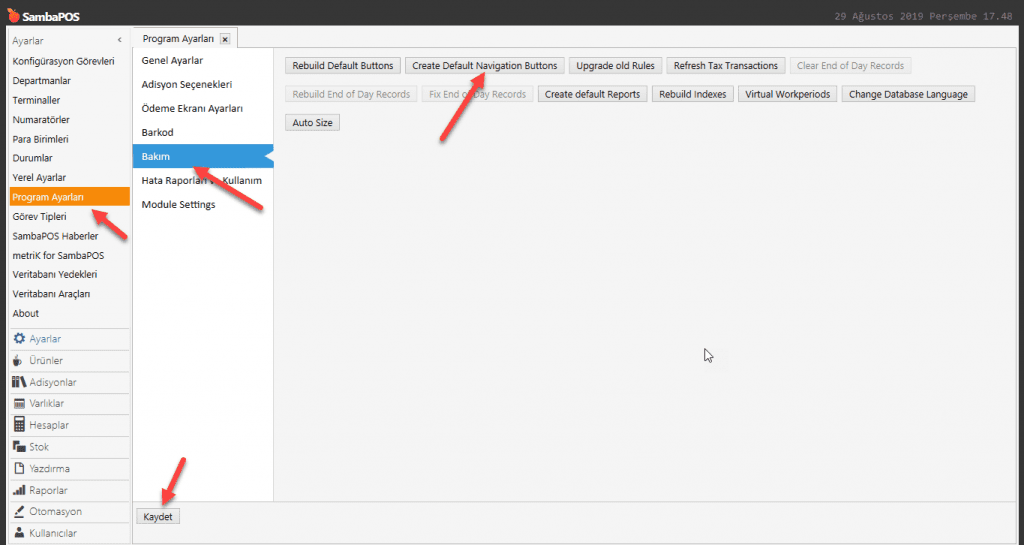Select Veritabanı Yedekleri in sidebar
1024x545 pixels.
(x=54, y=274)
